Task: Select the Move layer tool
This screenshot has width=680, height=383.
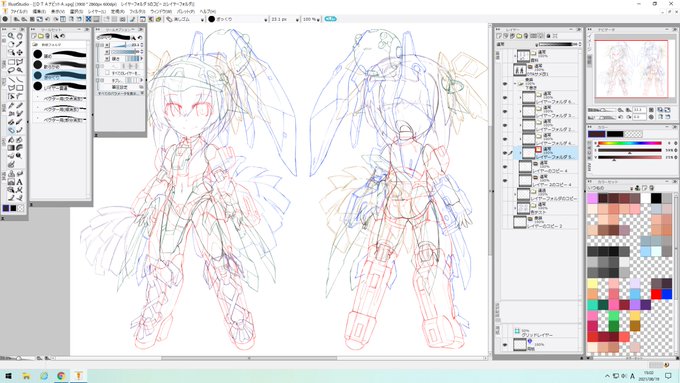Action: [20, 52]
